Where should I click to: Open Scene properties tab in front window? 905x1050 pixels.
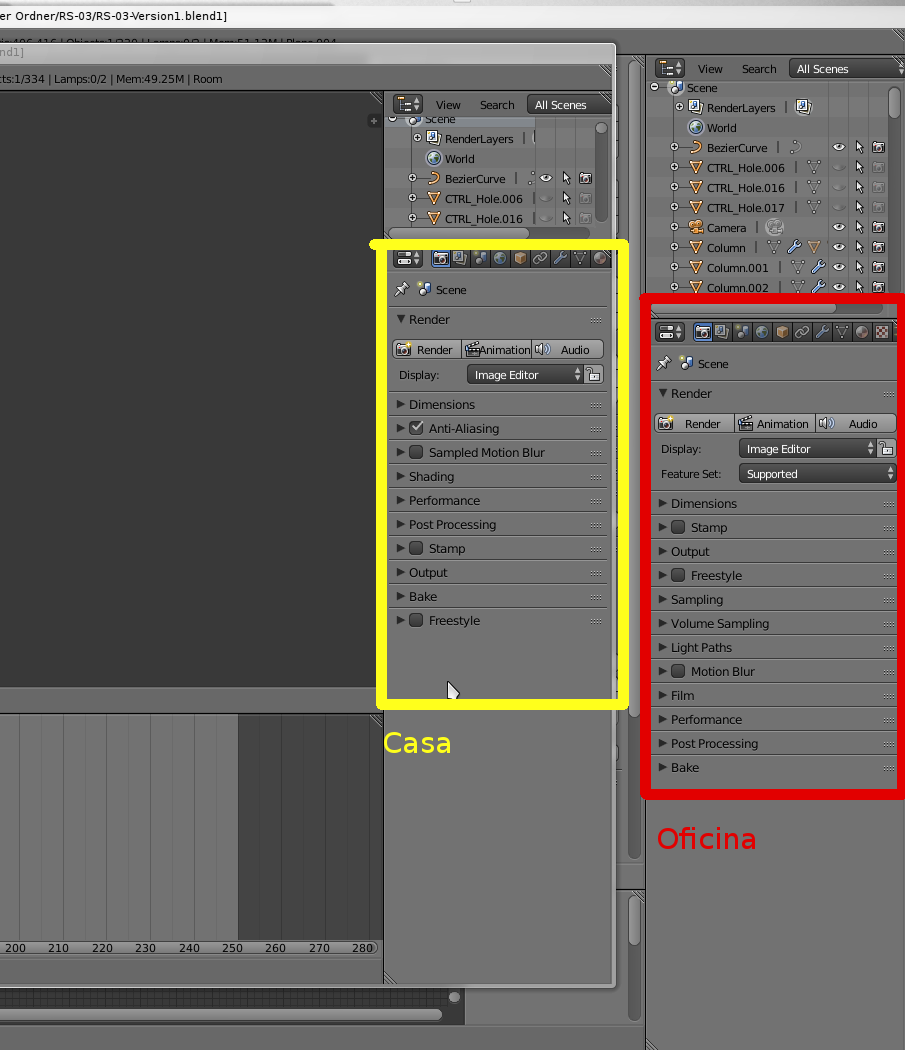click(480, 258)
